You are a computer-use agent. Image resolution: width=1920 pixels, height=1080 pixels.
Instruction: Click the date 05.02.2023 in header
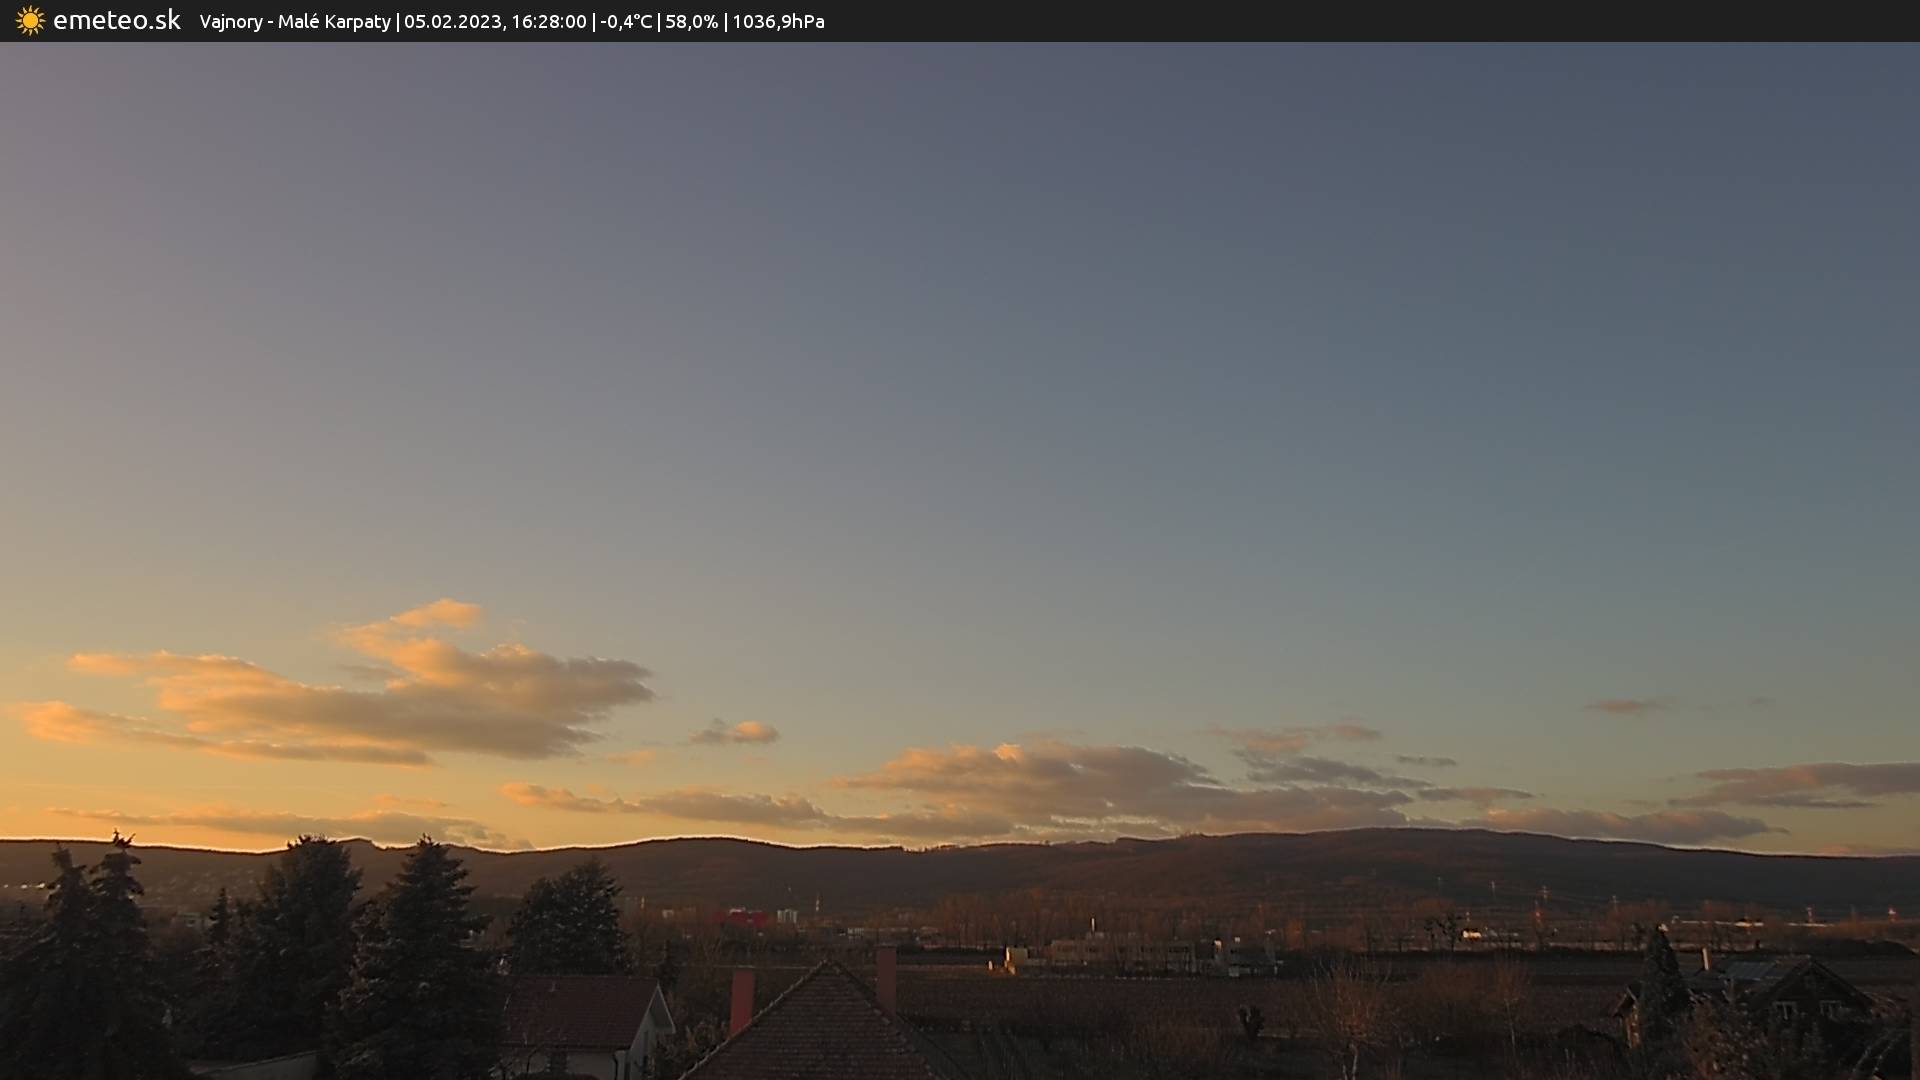point(452,22)
